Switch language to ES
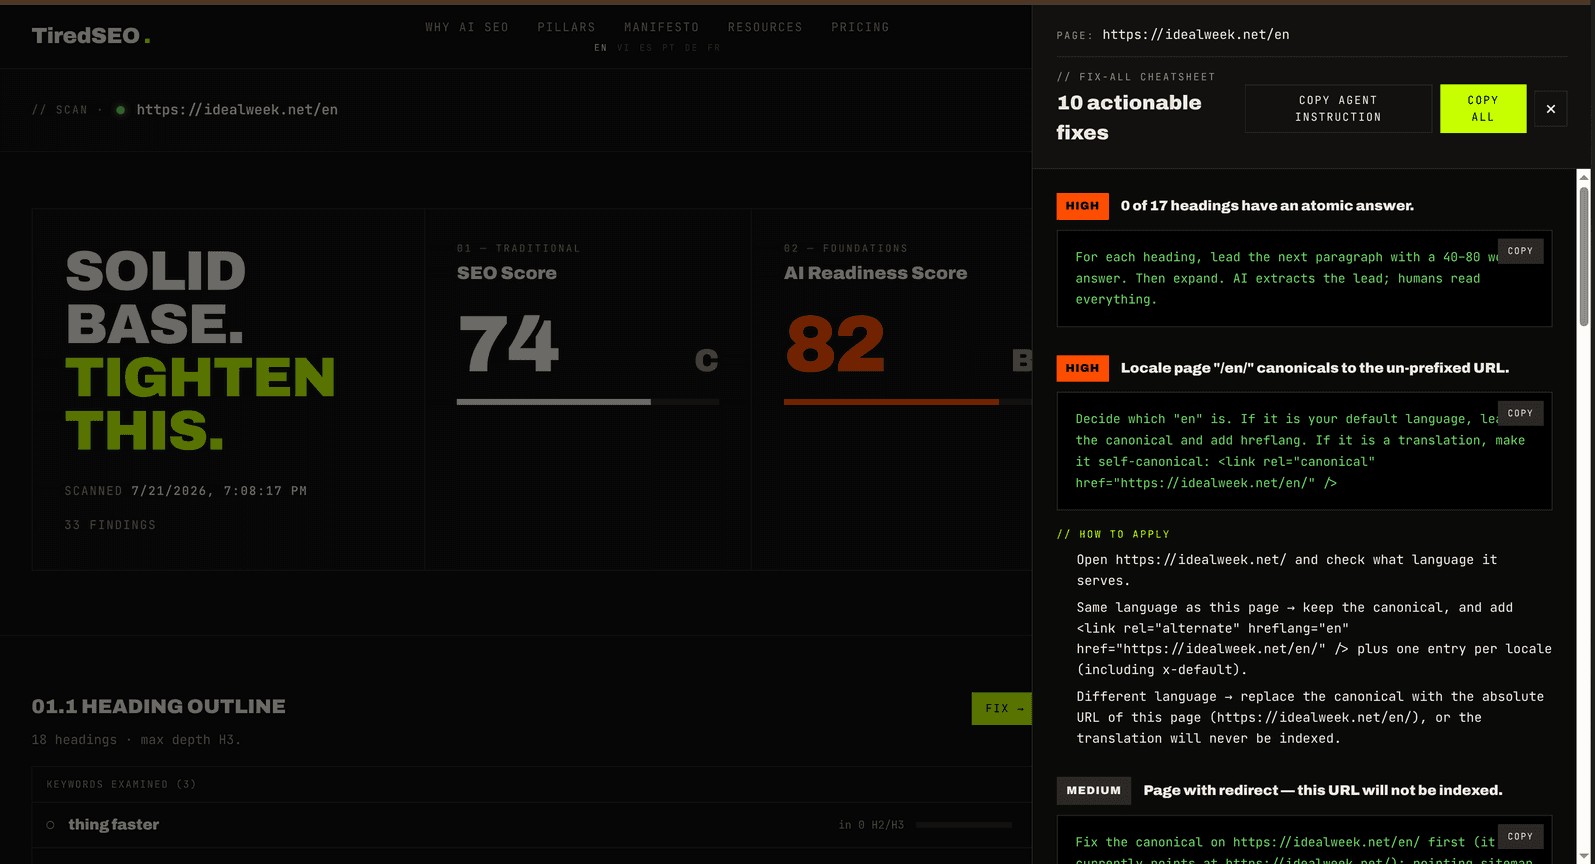This screenshot has height=864, width=1595. pos(646,48)
